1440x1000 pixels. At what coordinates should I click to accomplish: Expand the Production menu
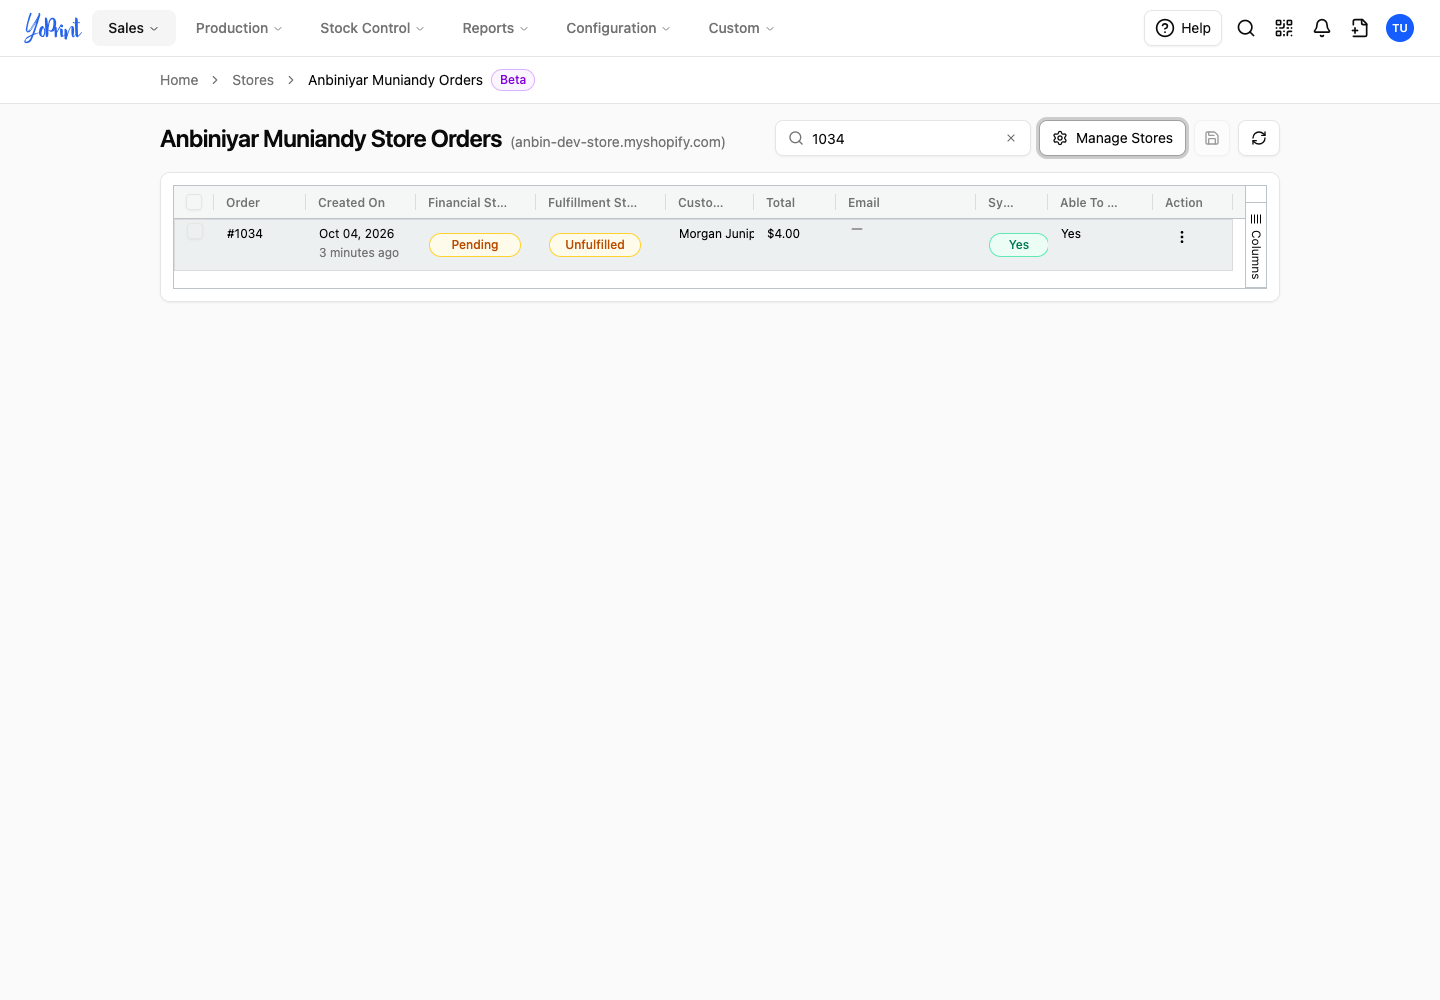pyautogui.click(x=239, y=28)
